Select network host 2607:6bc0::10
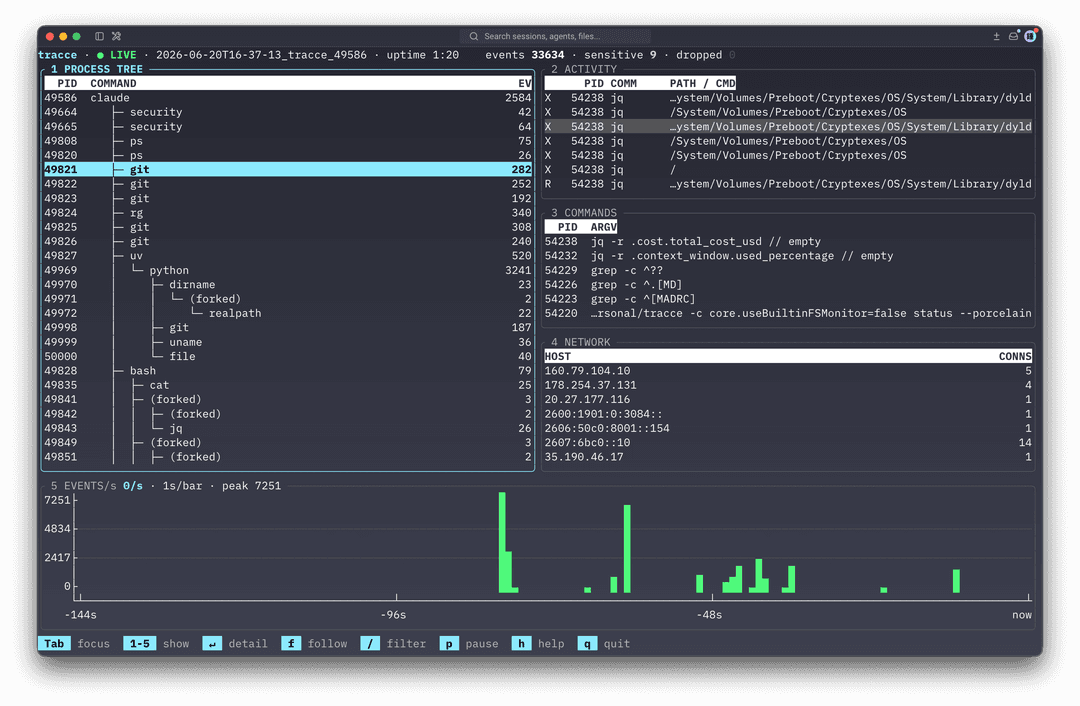The height and width of the screenshot is (706, 1080). 788,443
